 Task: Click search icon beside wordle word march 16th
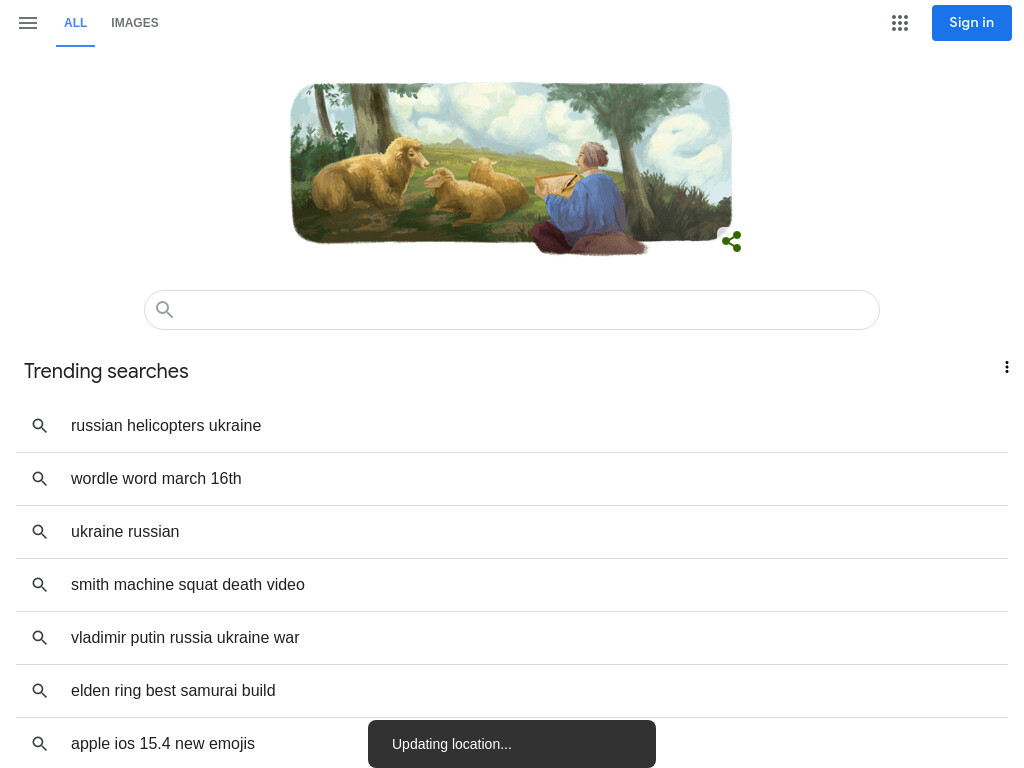[x=40, y=479]
